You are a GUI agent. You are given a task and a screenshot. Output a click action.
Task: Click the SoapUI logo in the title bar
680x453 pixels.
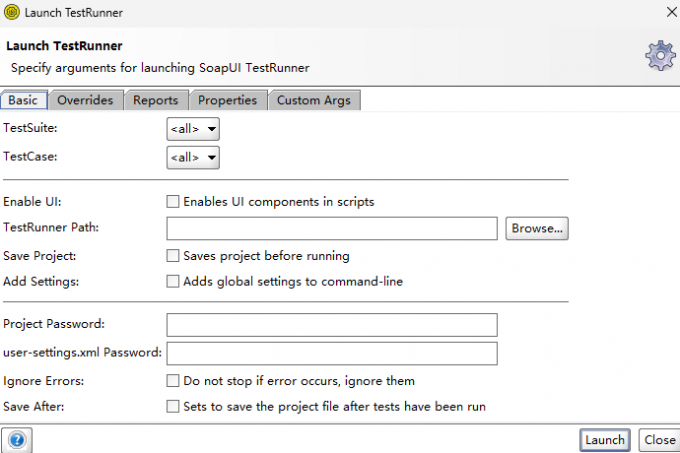point(12,12)
